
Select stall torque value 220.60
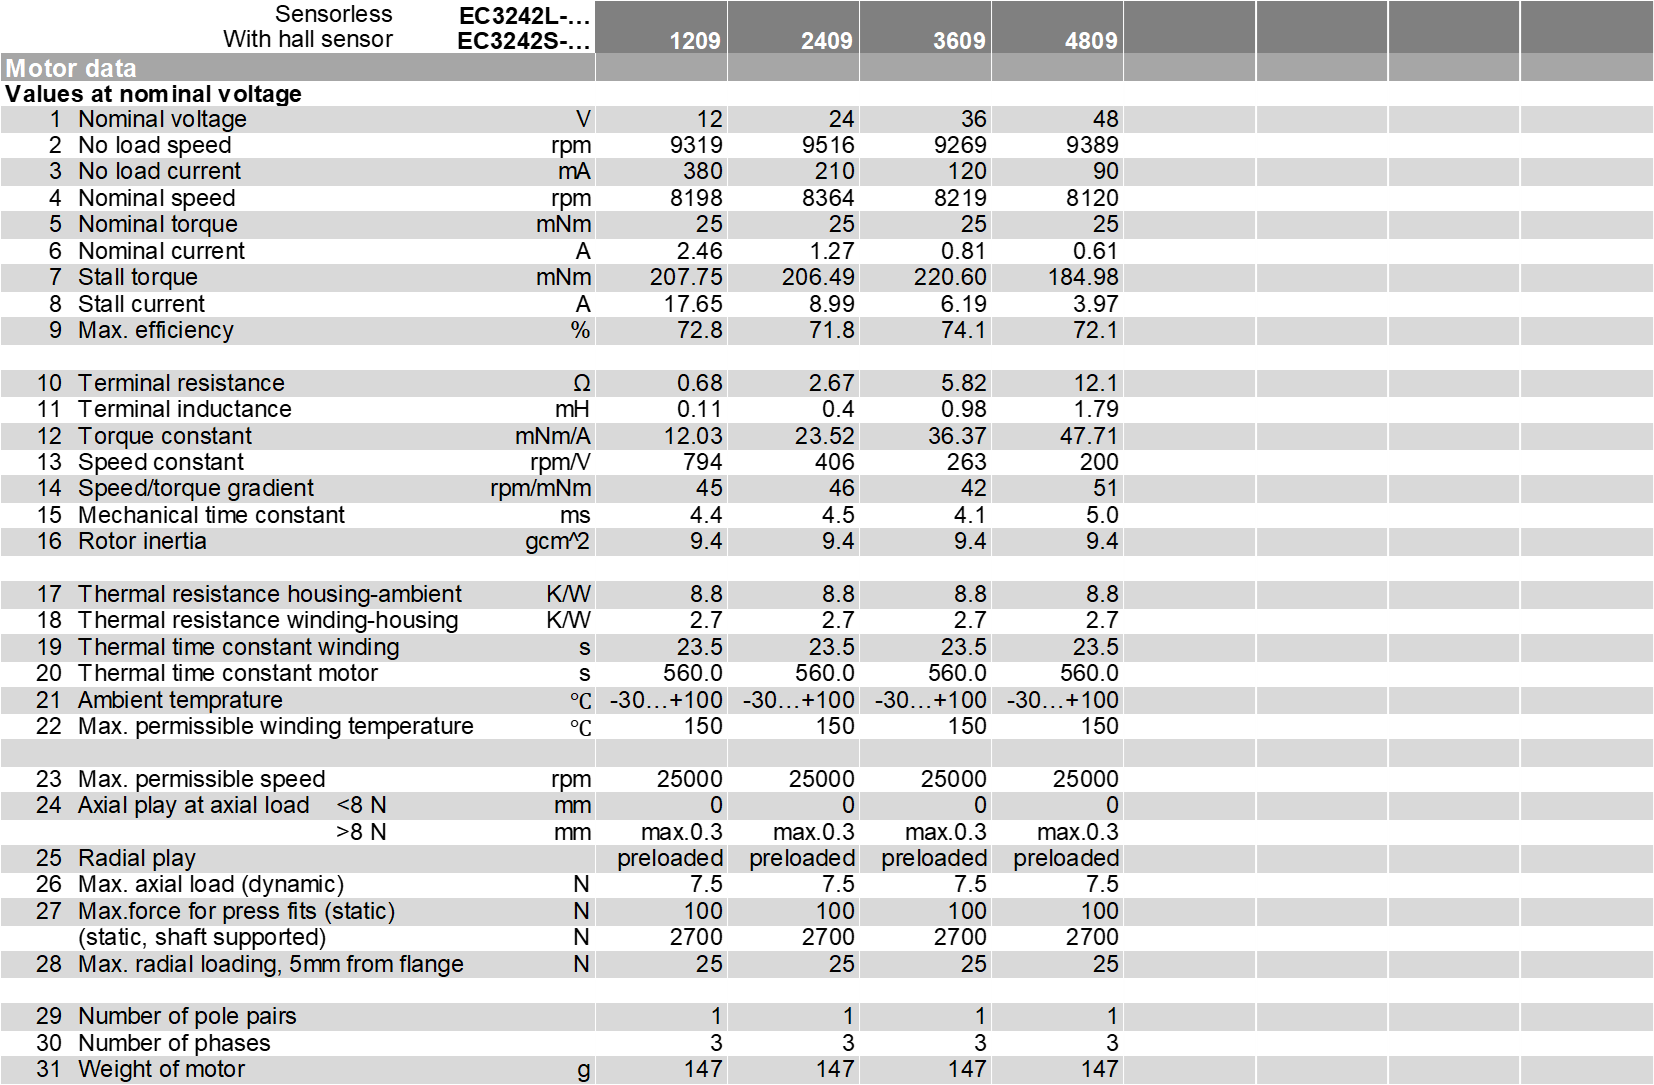949,277
